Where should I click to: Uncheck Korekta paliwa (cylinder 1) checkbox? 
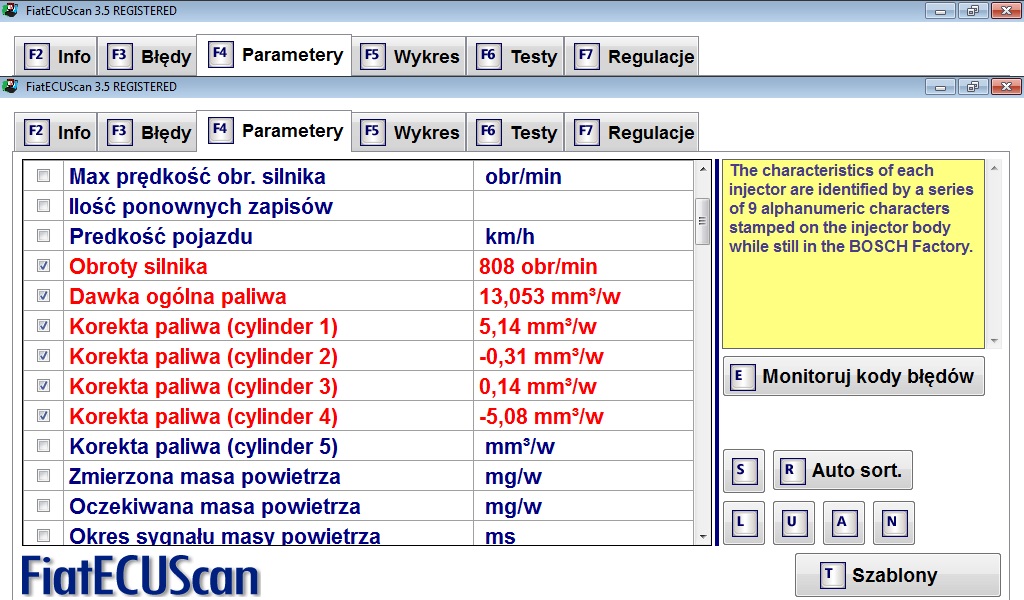44,326
